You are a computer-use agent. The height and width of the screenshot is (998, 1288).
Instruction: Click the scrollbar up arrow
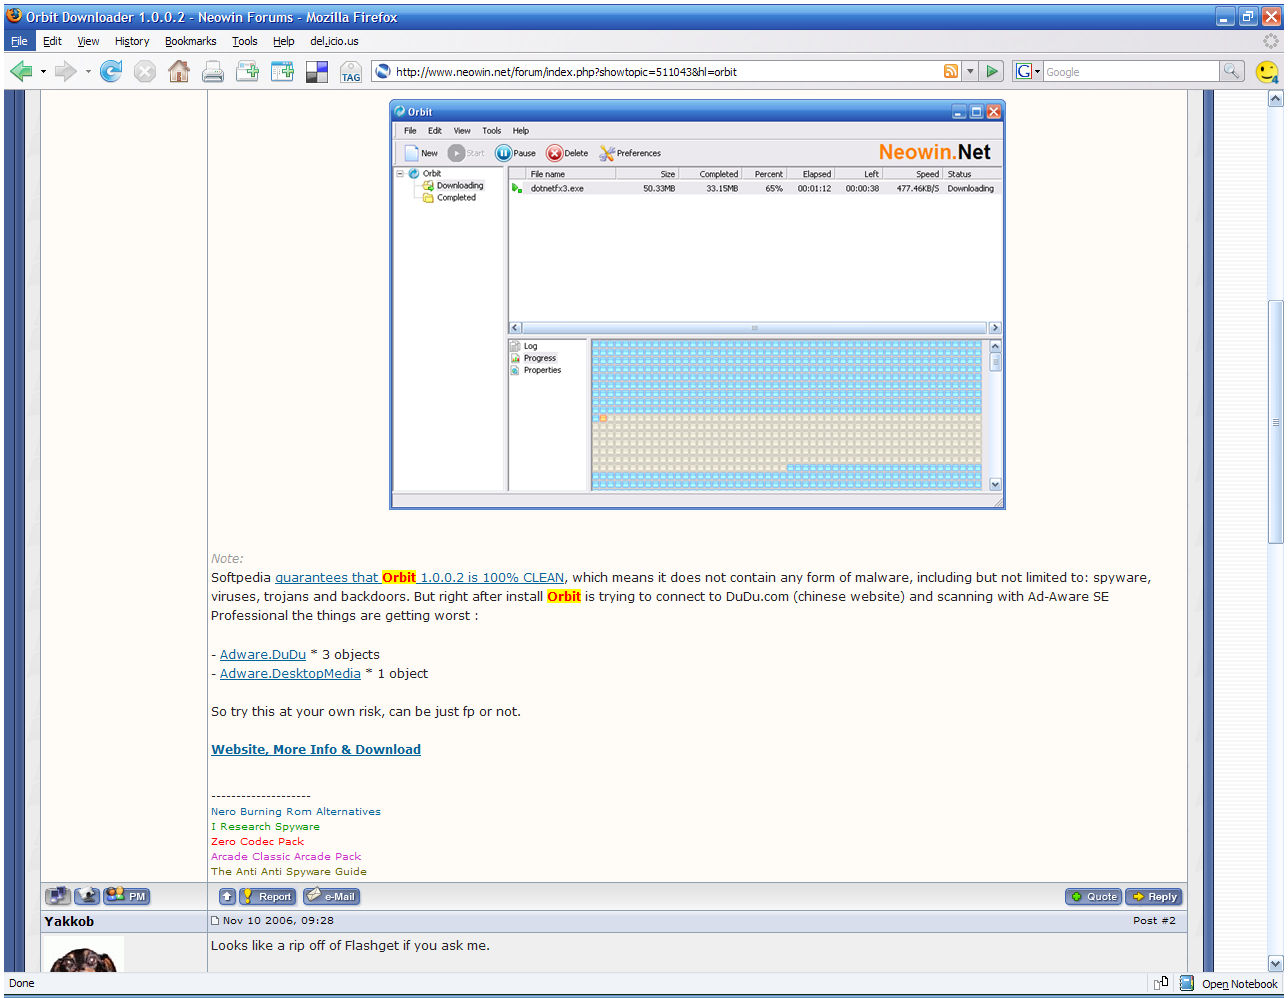point(1275,99)
